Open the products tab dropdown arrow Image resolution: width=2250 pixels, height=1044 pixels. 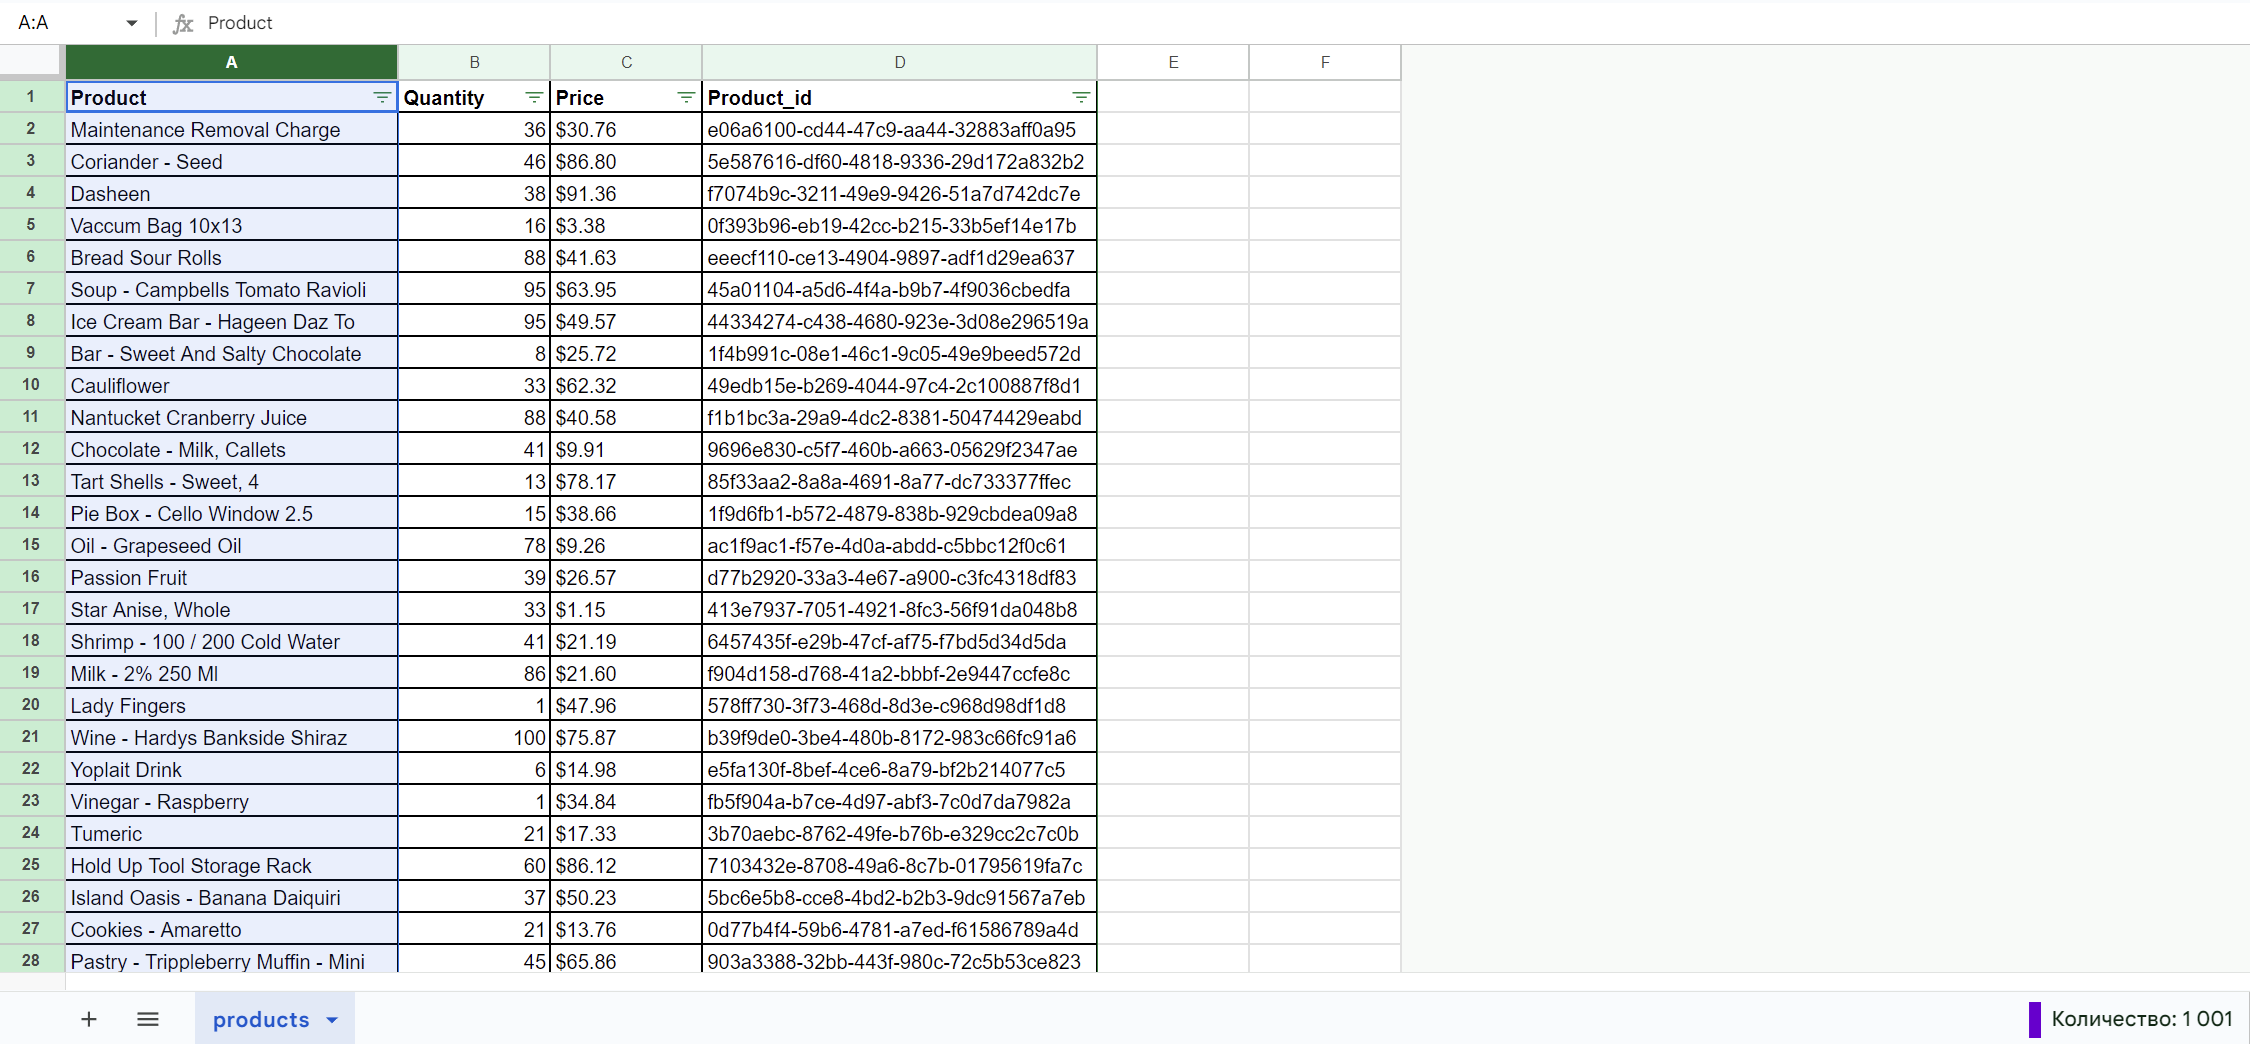click(332, 1020)
